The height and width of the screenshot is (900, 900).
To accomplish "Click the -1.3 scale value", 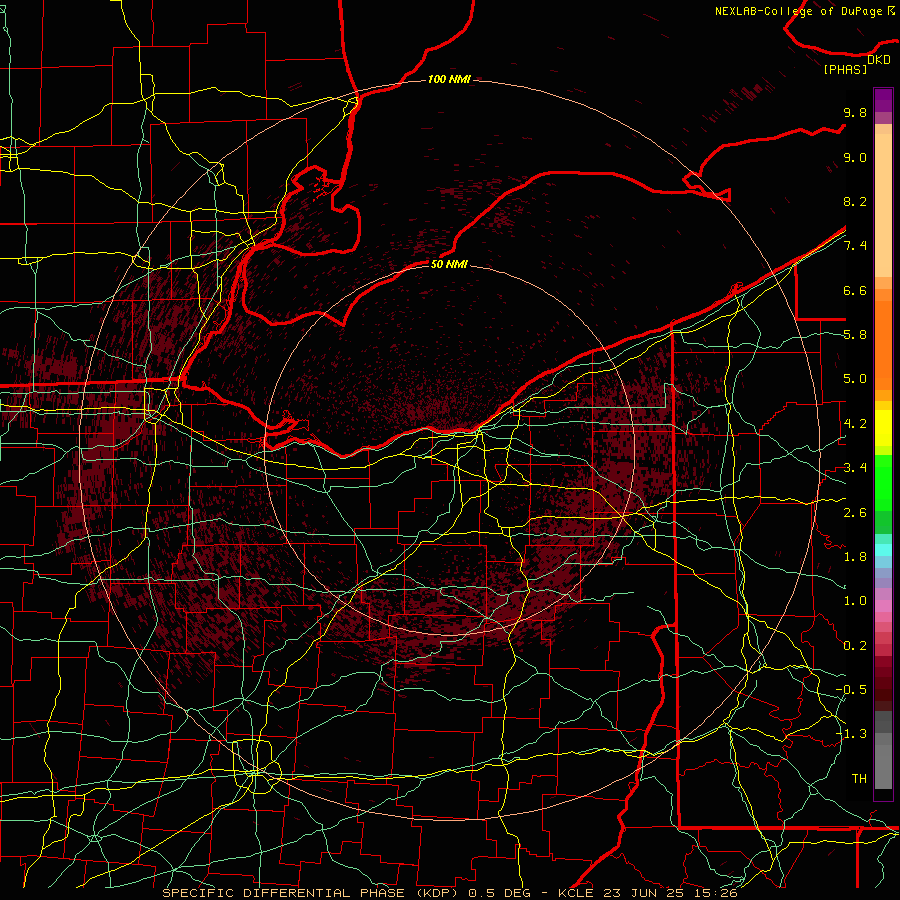I will click(851, 734).
